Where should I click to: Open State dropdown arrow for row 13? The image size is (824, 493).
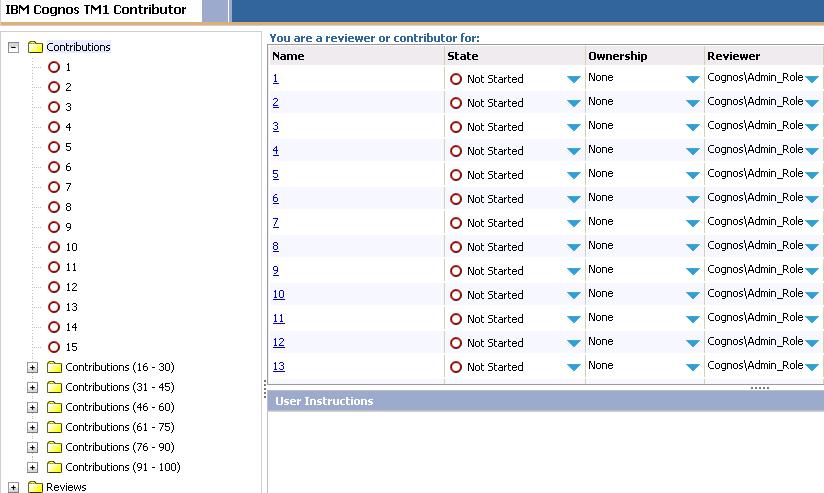click(x=574, y=367)
